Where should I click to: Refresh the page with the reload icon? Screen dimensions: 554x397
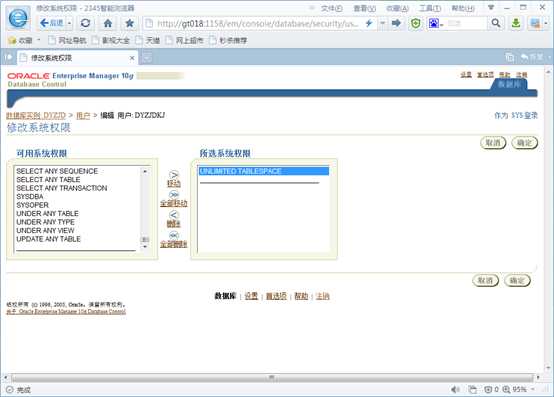[x=86, y=23]
